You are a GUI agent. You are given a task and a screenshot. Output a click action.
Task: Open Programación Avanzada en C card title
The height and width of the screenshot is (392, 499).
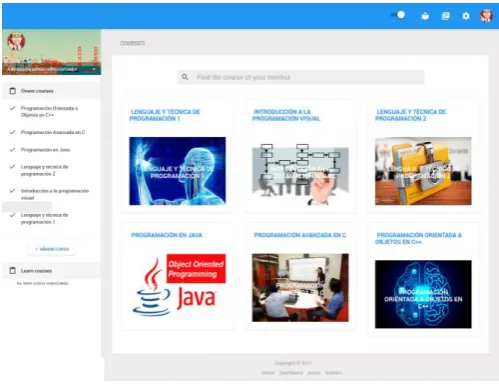[300, 235]
